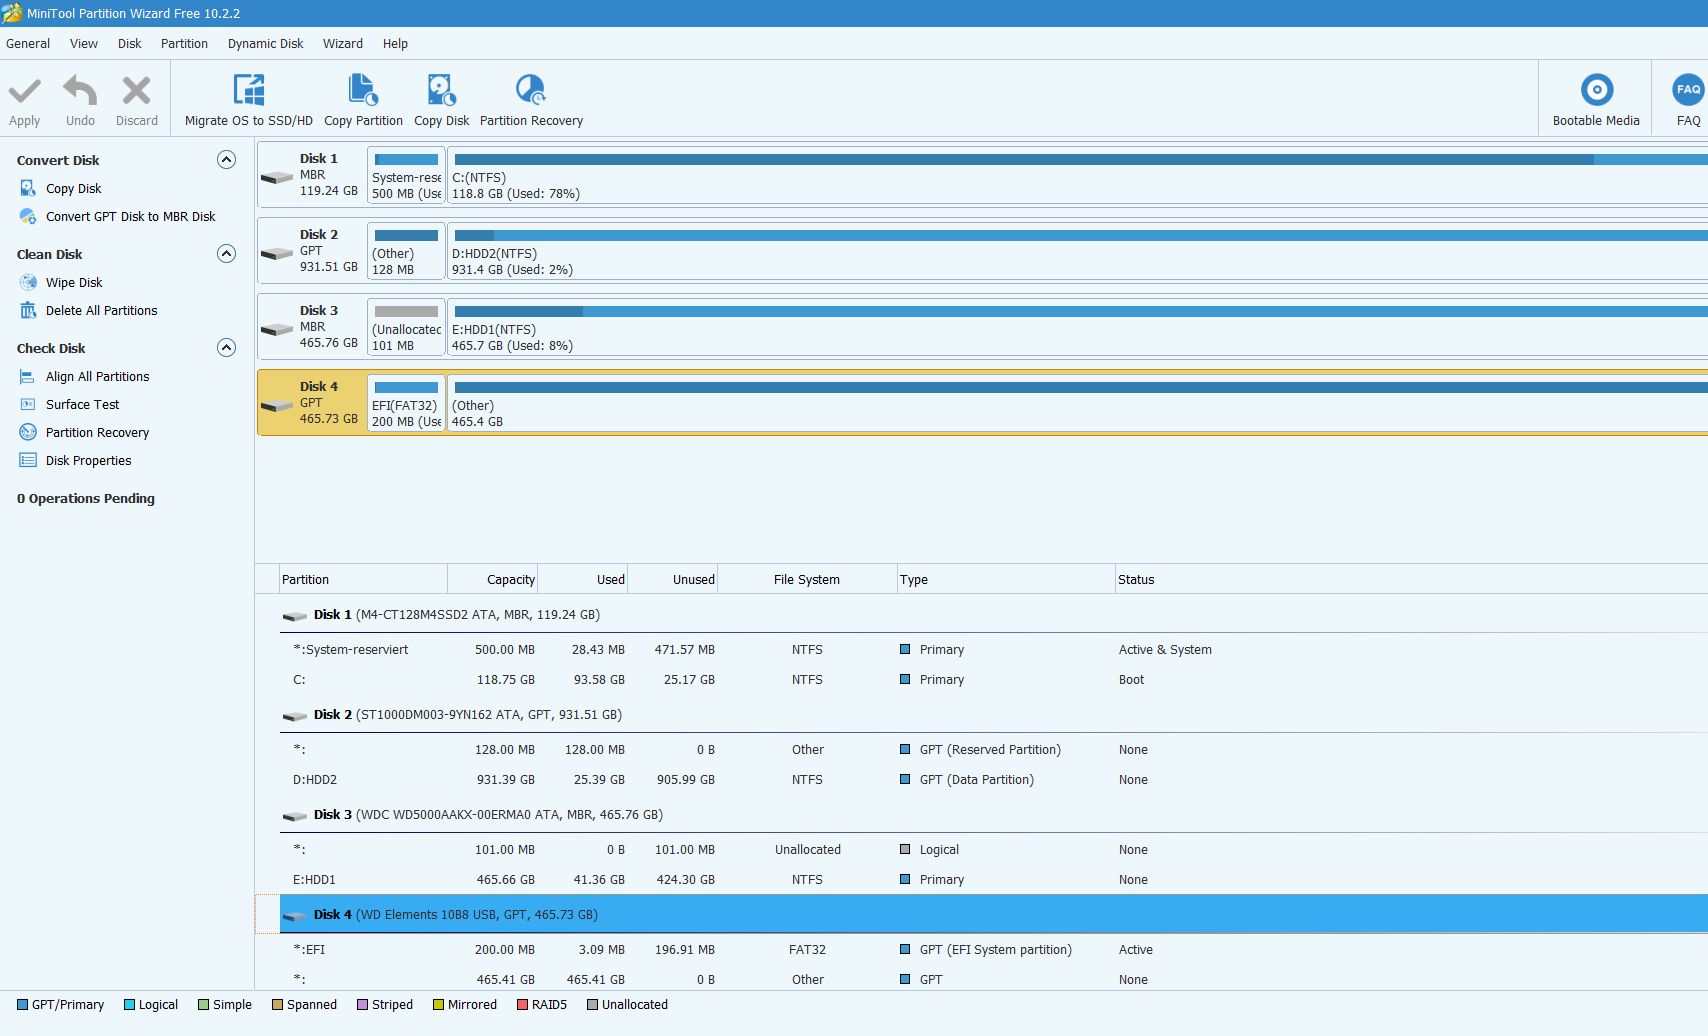Select the (Other) 128 MB block on Disk 2
Viewport: 1708px width, 1036px height.
click(x=406, y=252)
